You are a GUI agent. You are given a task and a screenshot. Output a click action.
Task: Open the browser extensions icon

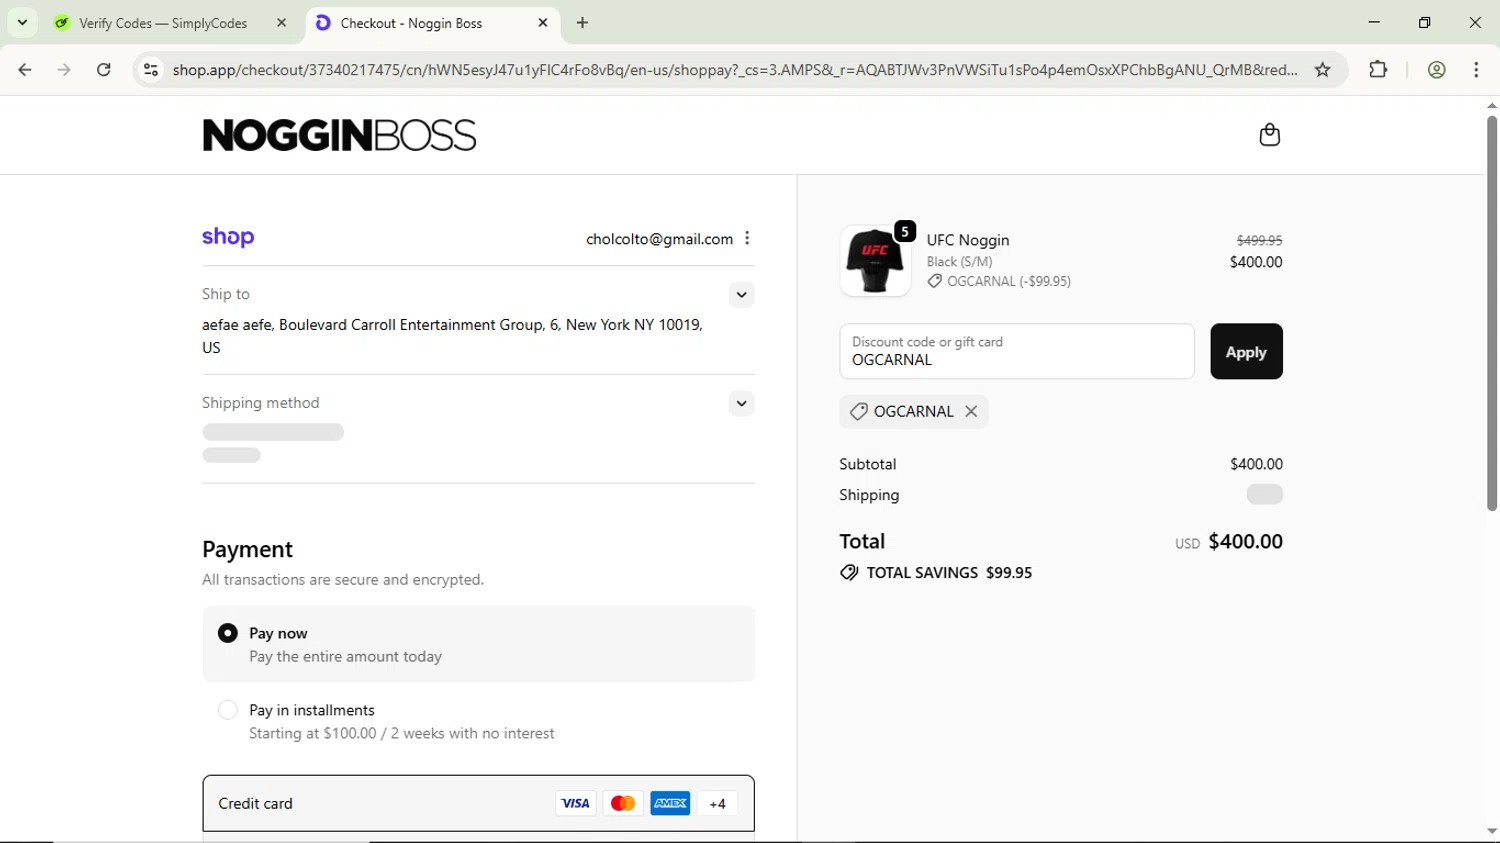tap(1378, 70)
